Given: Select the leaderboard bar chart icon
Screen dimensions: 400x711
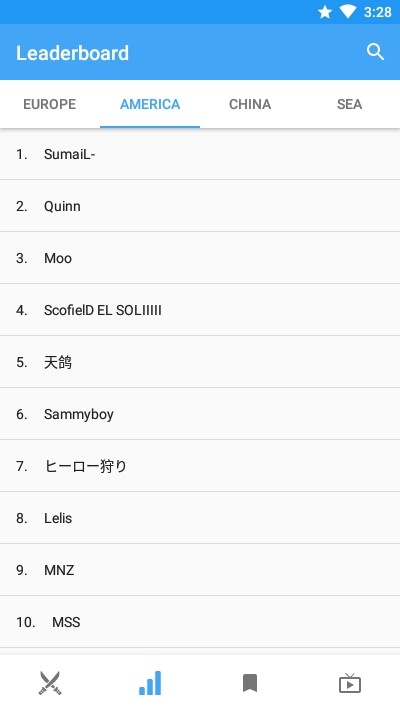Looking at the screenshot, I should point(150,683).
